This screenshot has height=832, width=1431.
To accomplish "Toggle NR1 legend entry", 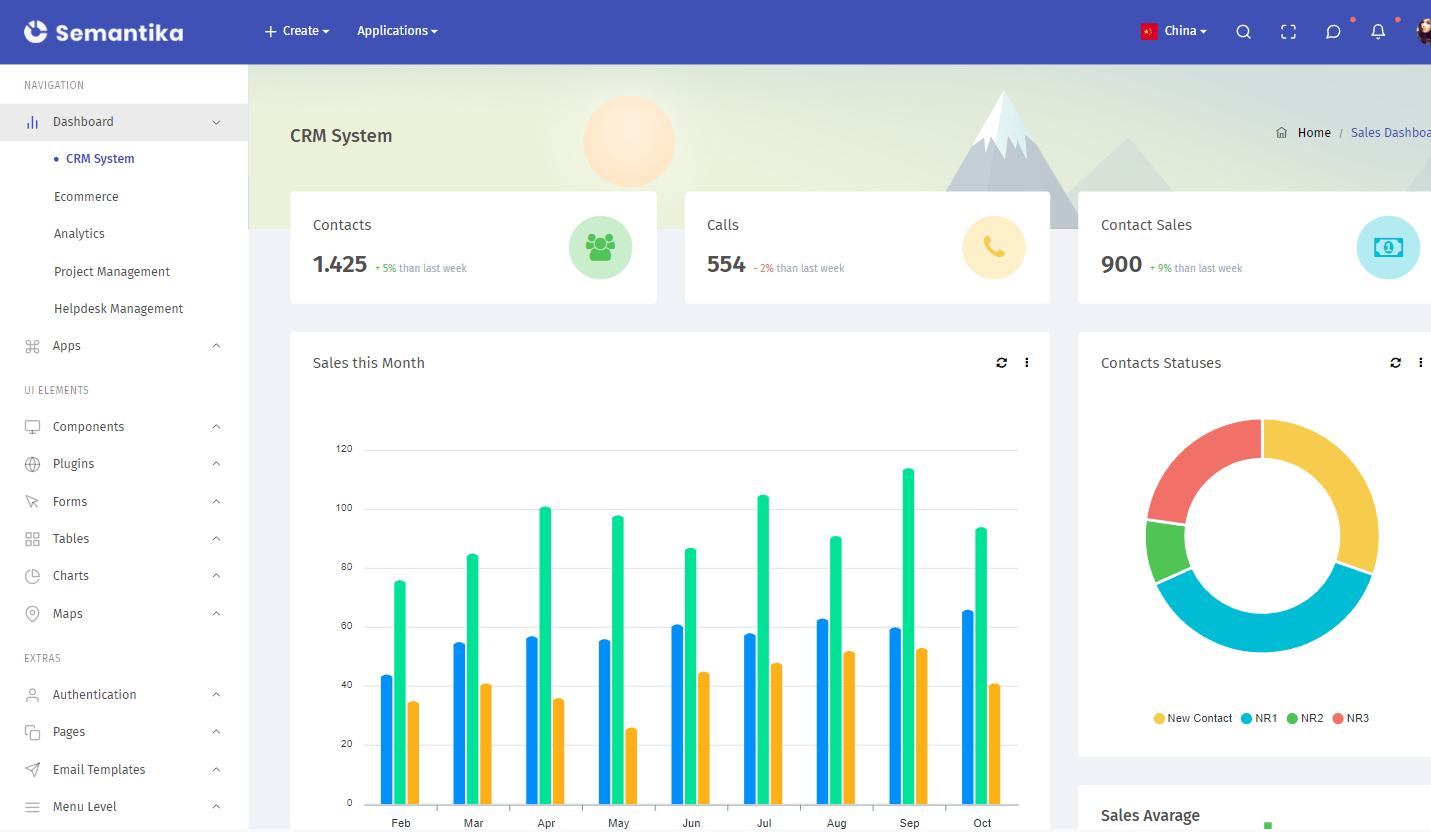I will pyautogui.click(x=1259, y=718).
